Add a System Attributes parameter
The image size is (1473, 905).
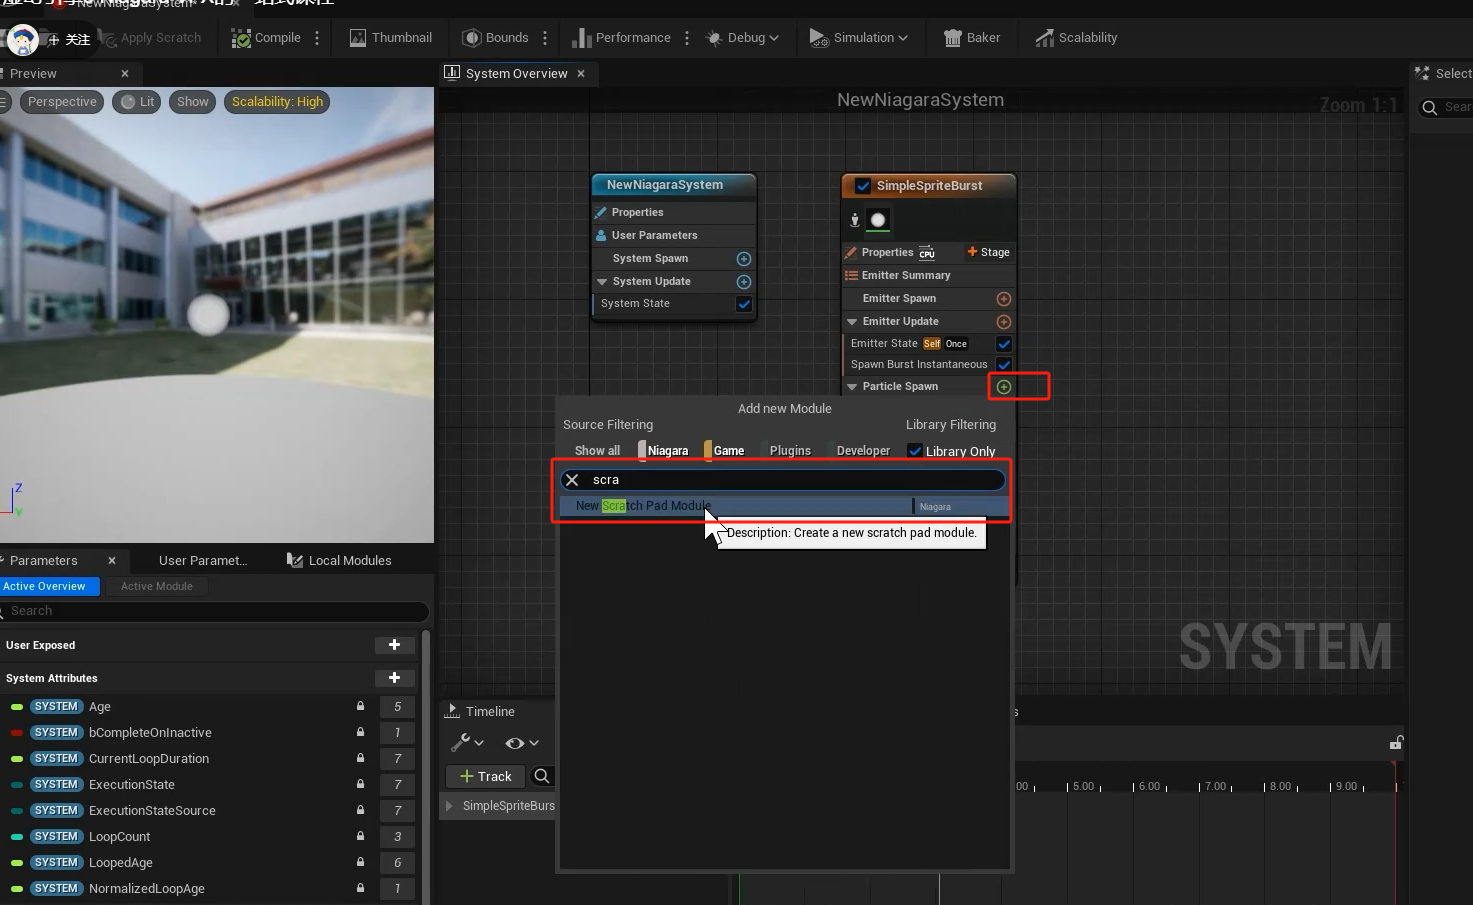(395, 678)
